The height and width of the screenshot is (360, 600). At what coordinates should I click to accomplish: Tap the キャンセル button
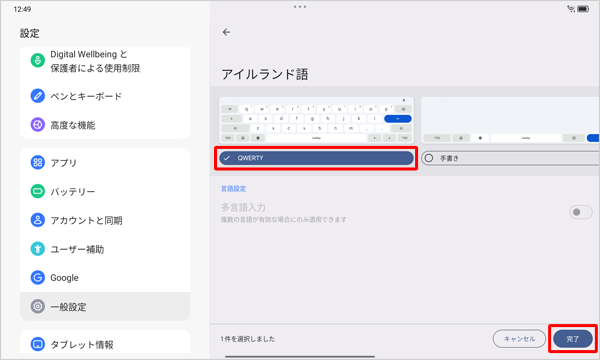(519, 339)
